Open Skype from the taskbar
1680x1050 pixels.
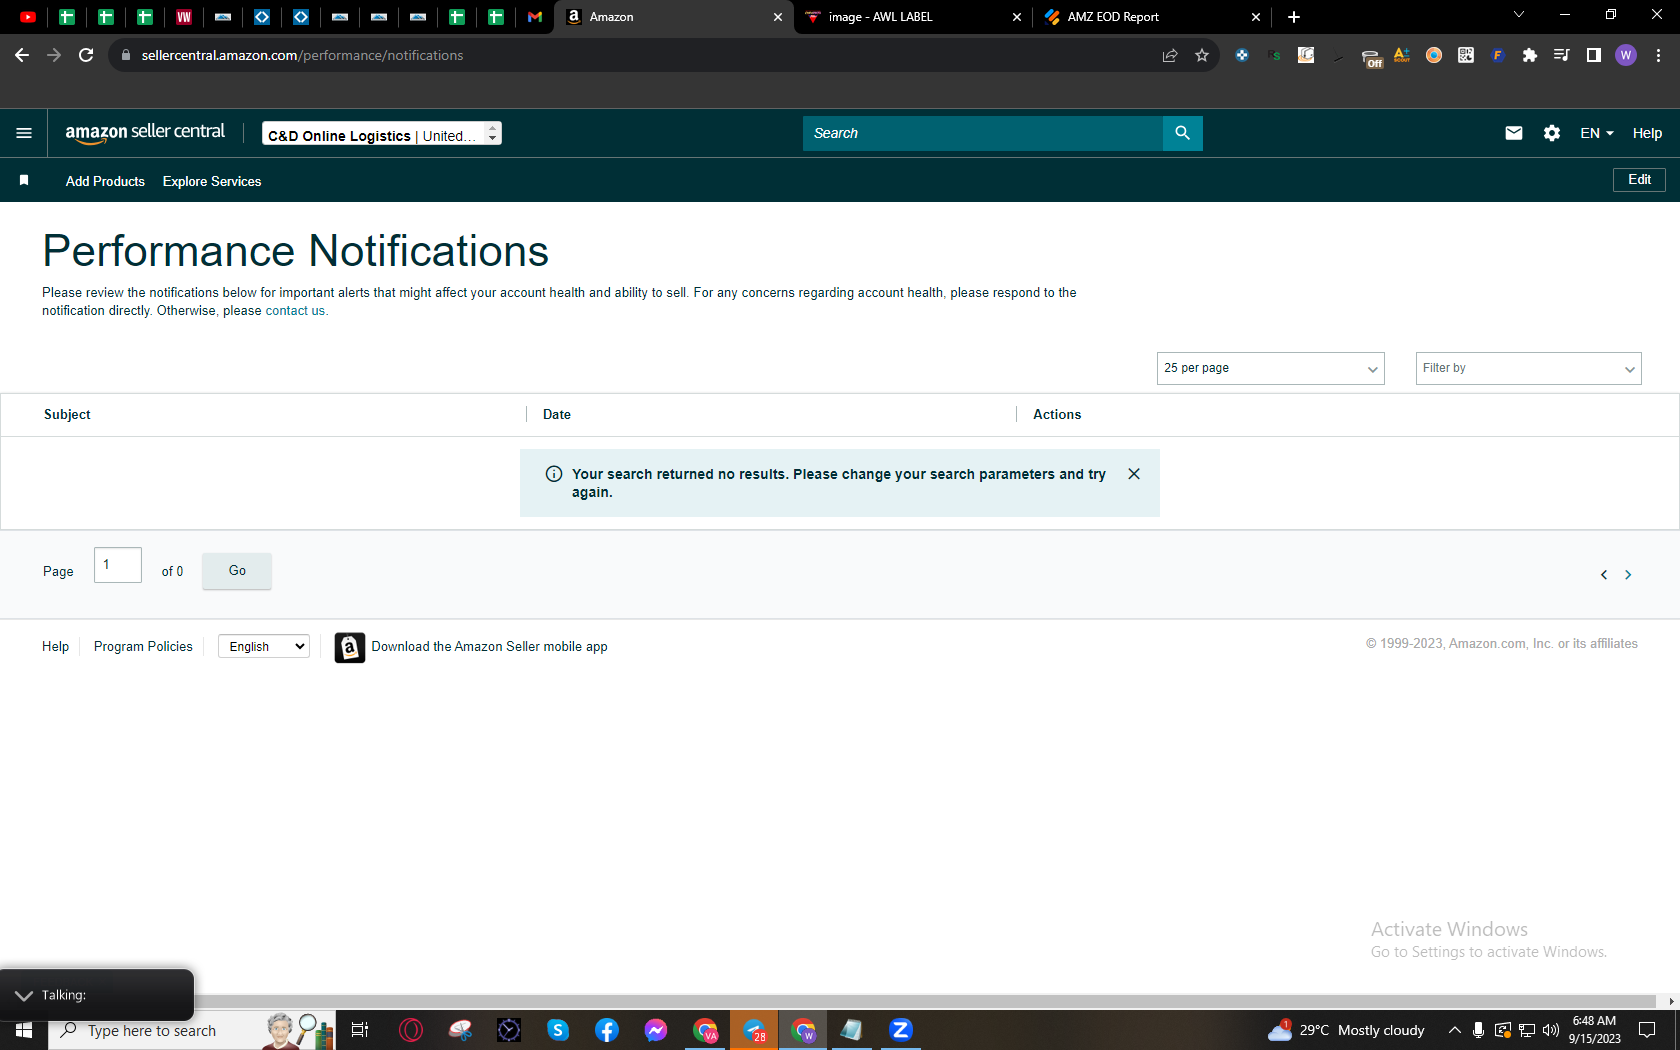point(558,1030)
